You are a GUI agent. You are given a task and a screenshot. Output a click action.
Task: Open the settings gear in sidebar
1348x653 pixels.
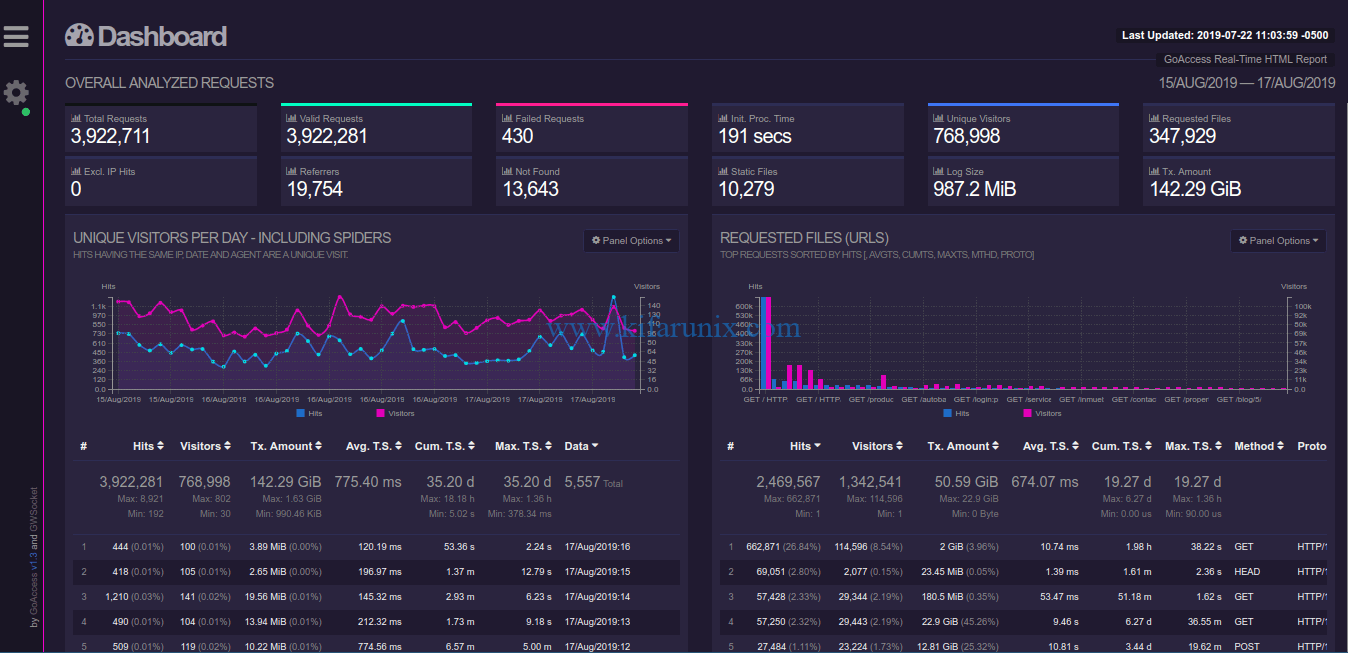point(16,93)
